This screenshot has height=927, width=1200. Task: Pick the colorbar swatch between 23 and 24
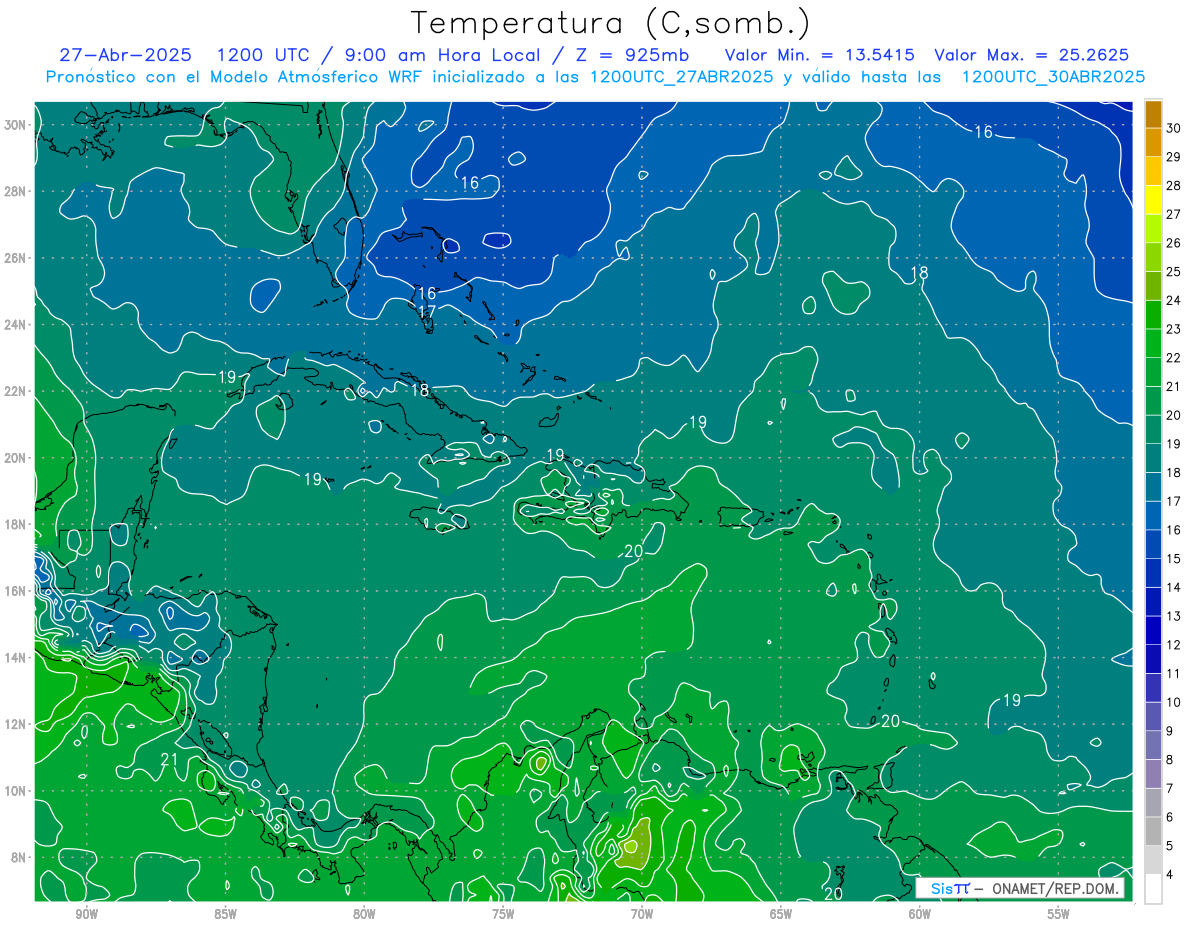1153,315
